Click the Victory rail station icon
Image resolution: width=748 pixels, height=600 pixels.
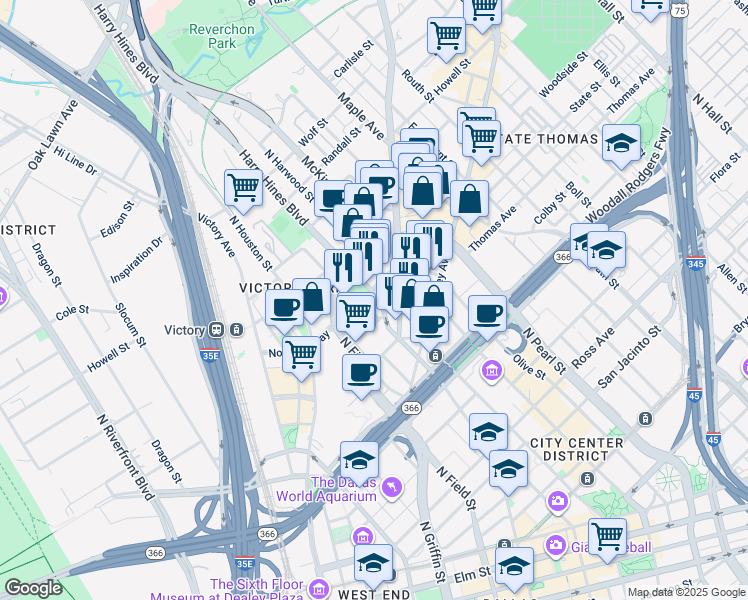(x=215, y=330)
